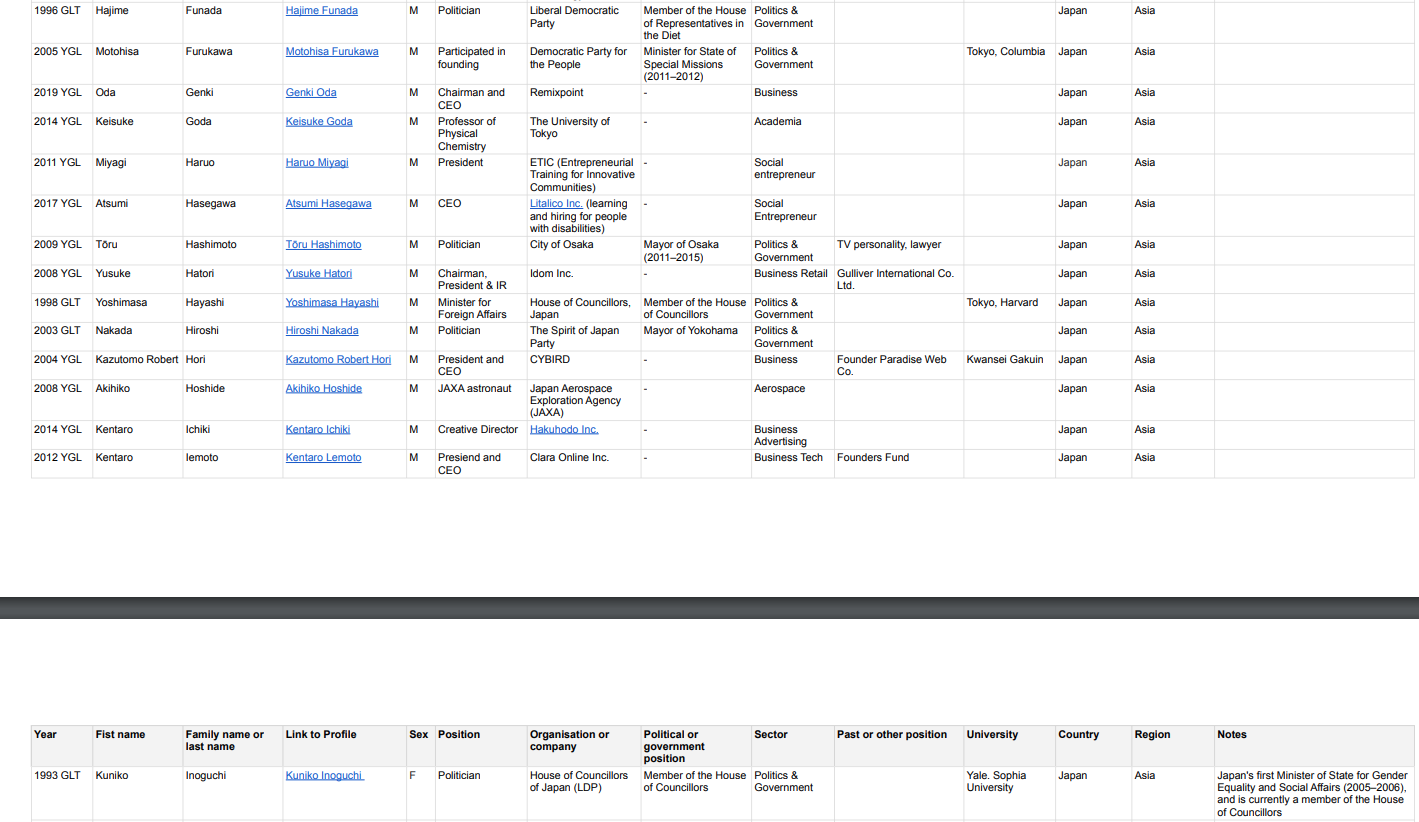
Task: Open the Motohisa Furukawa profile link
Action: [x=332, y=51]
